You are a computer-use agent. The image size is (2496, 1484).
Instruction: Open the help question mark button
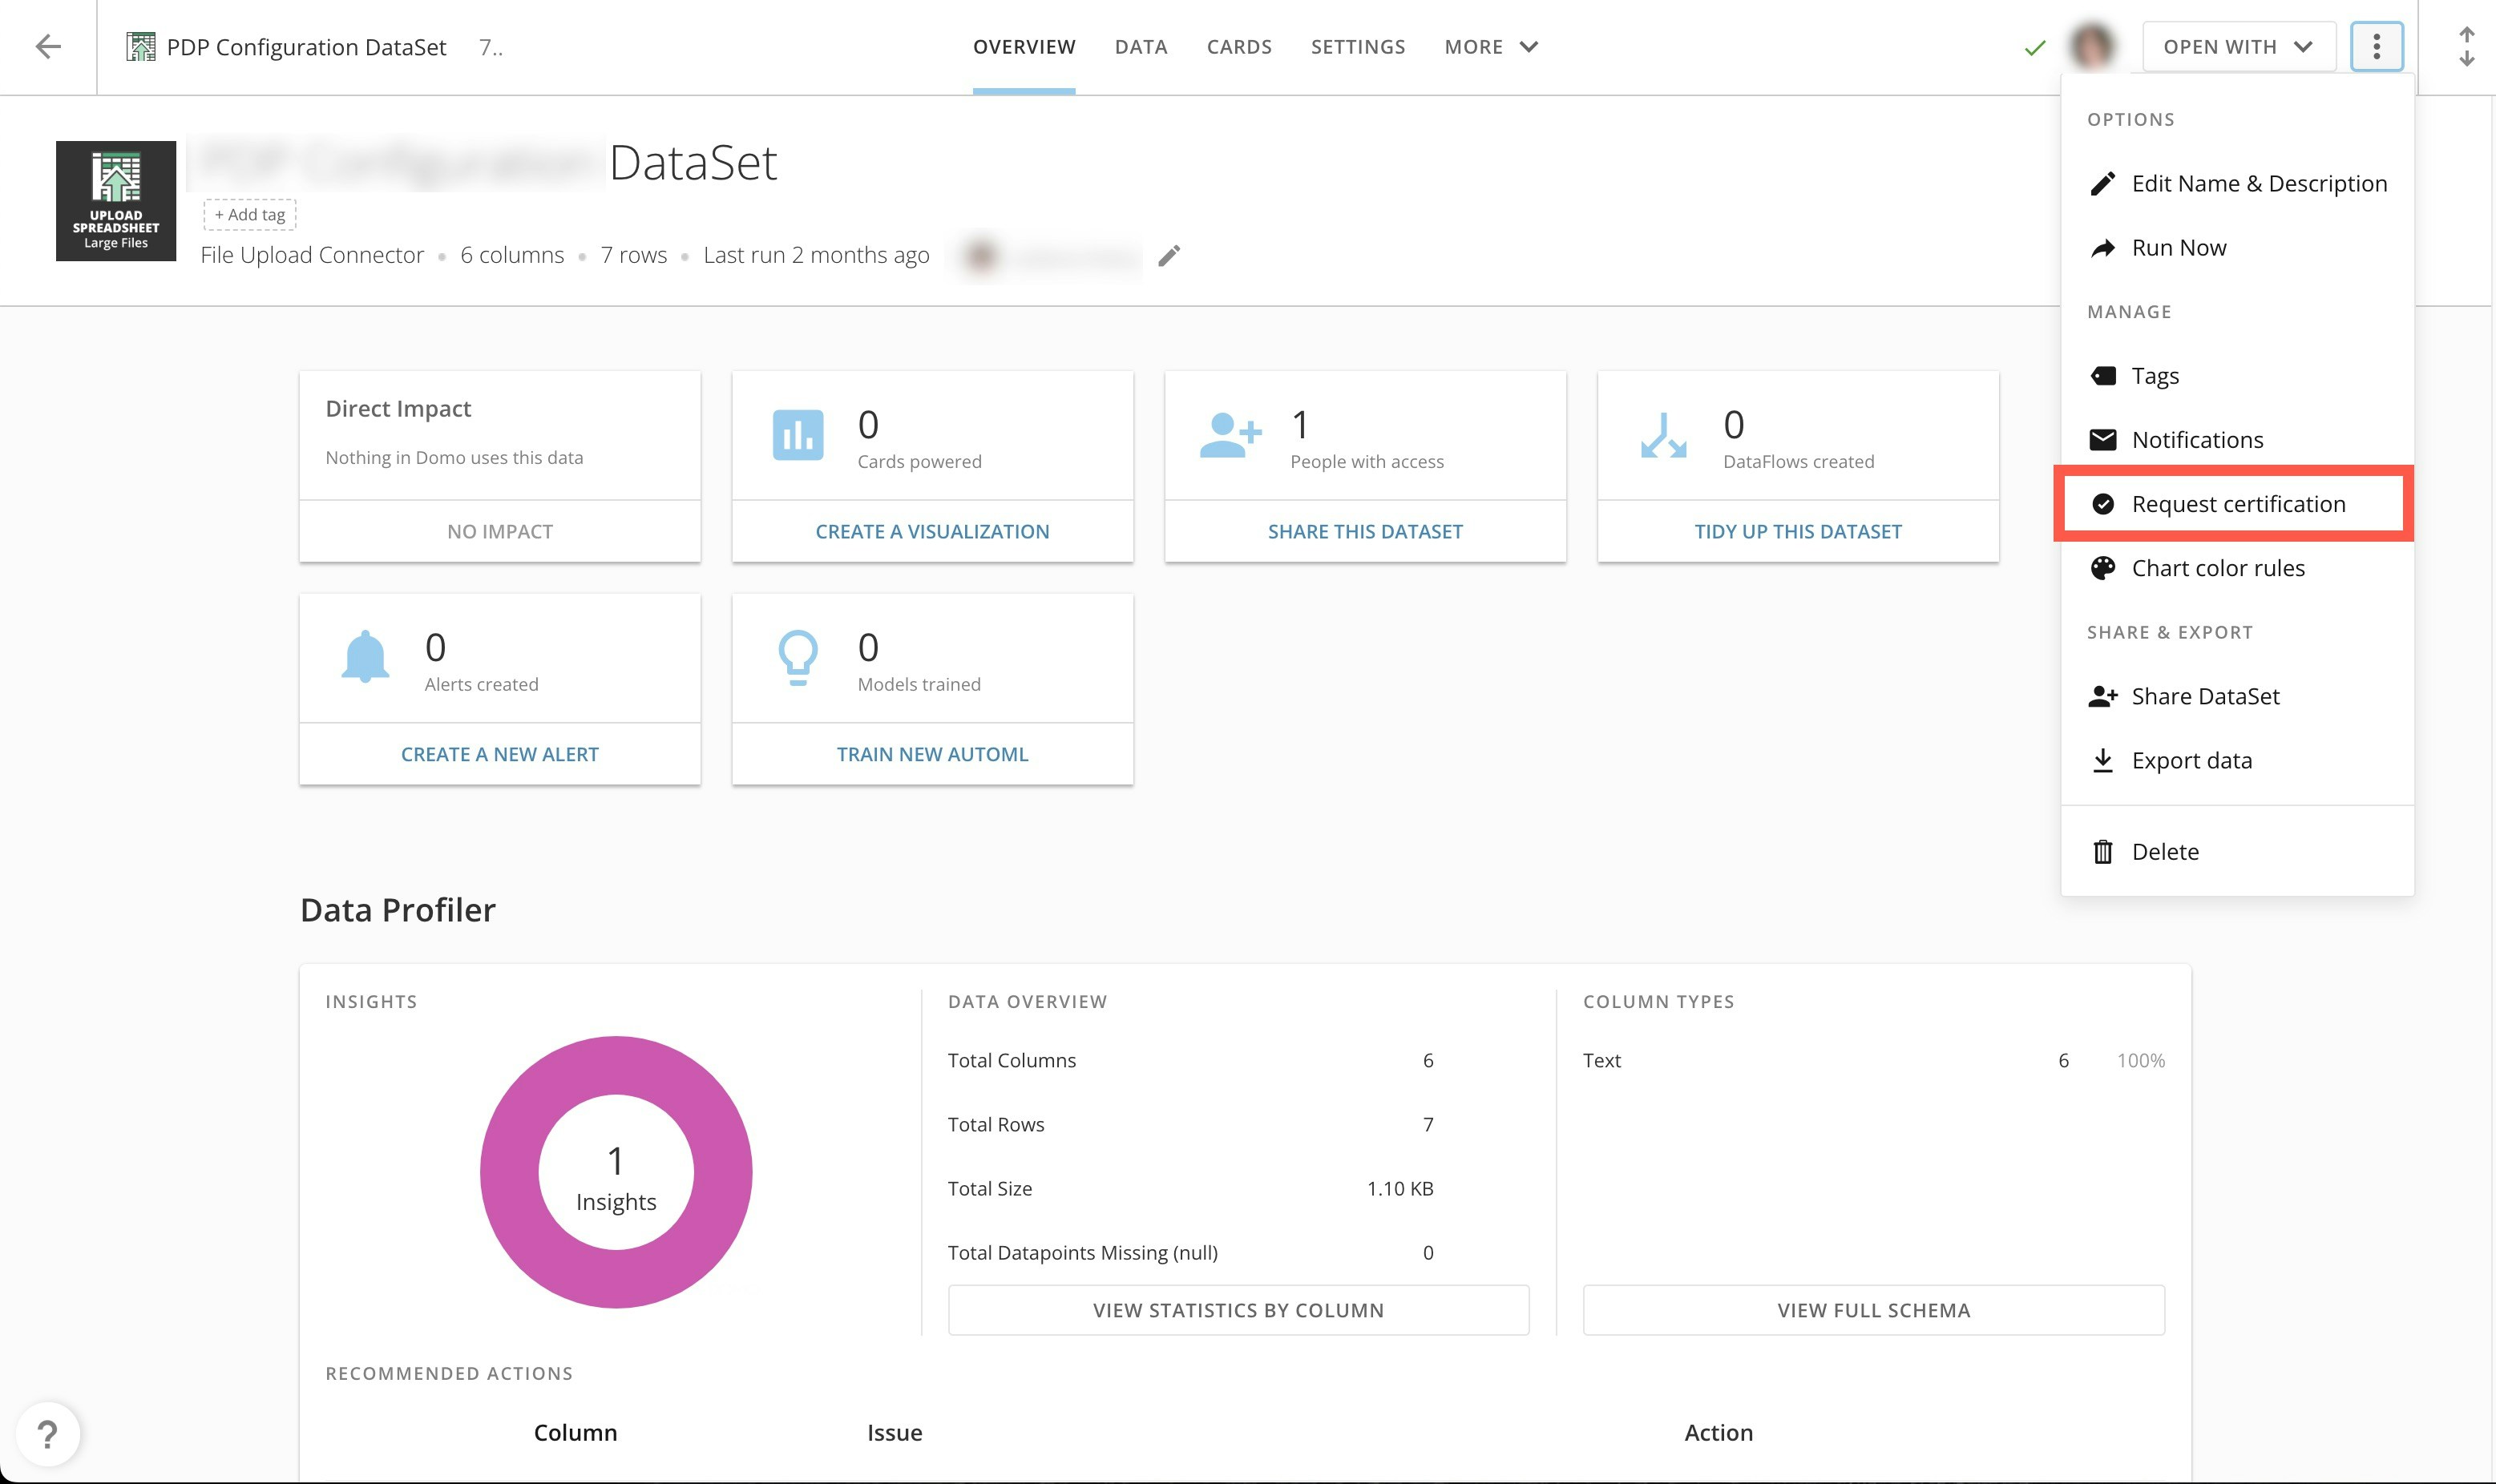click(x=47, y=1434)
